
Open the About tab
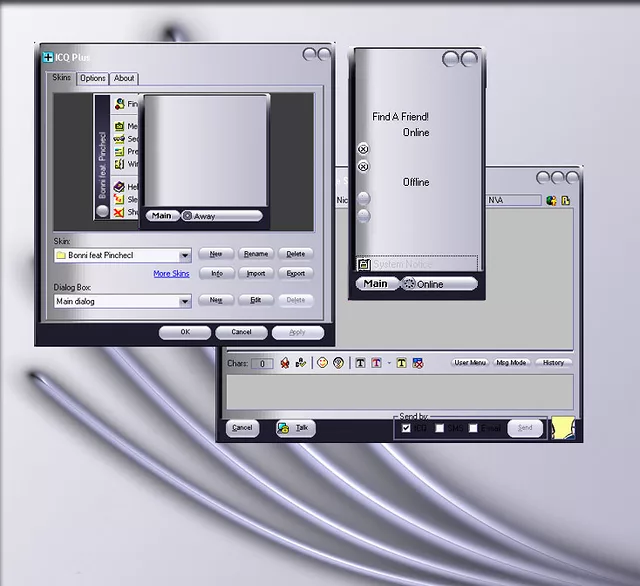pos(124,78)
